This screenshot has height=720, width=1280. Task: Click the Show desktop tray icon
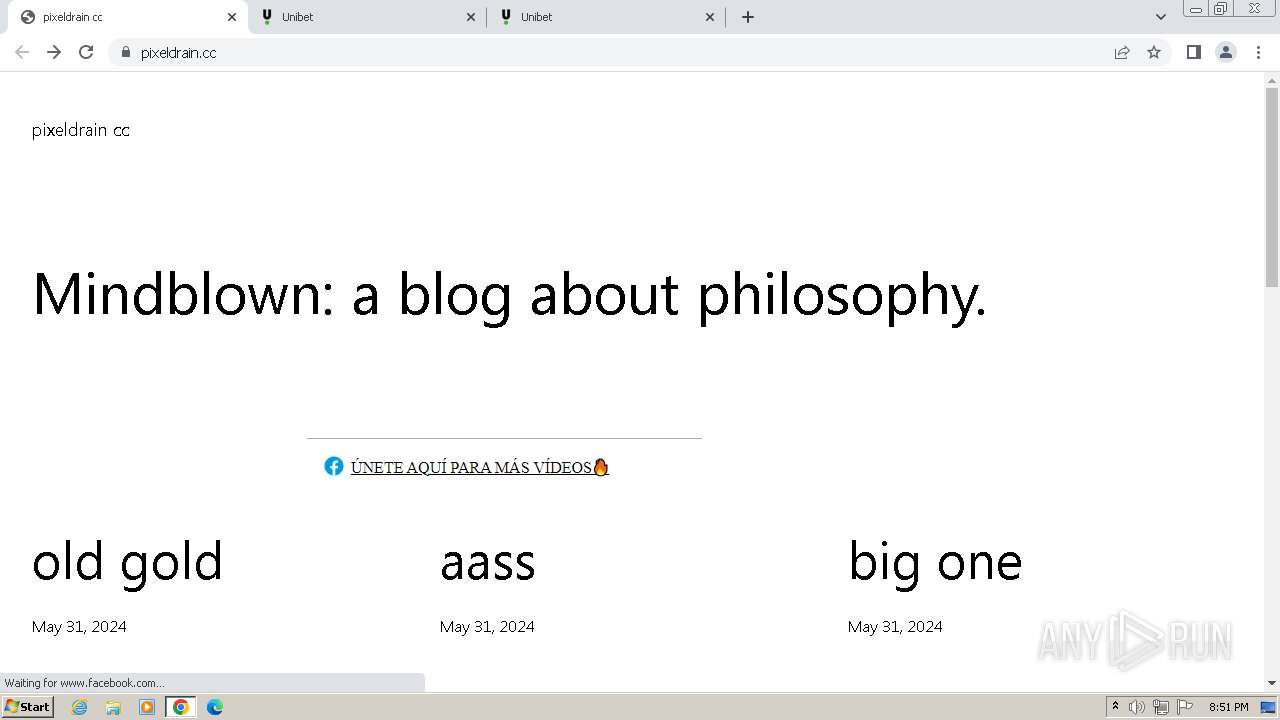point(1269,707)
